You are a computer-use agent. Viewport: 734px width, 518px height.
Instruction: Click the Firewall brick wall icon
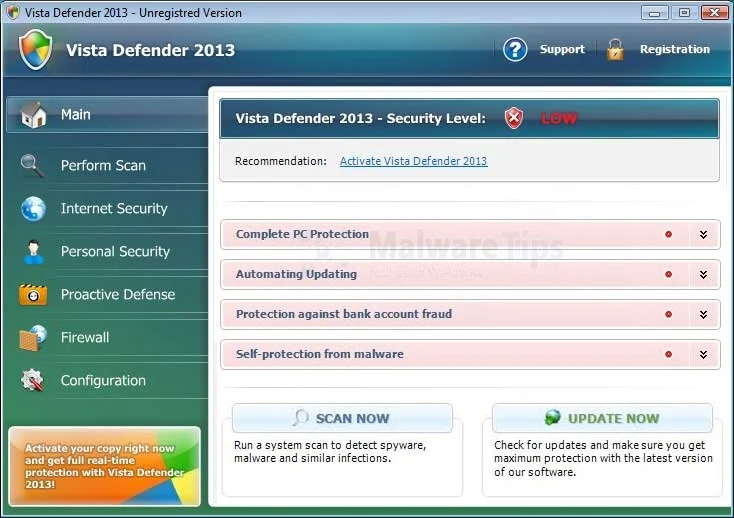click(x=33, y=338)
